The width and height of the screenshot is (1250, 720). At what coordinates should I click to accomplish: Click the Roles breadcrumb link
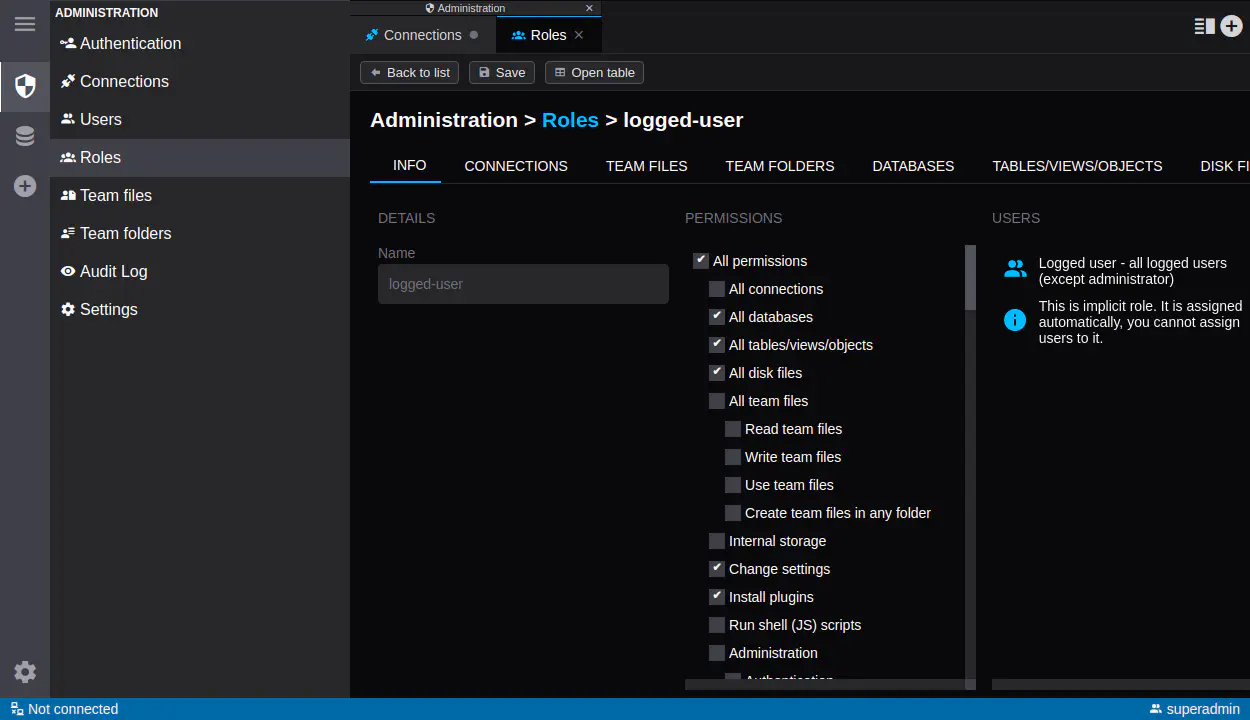pos(570,120)
